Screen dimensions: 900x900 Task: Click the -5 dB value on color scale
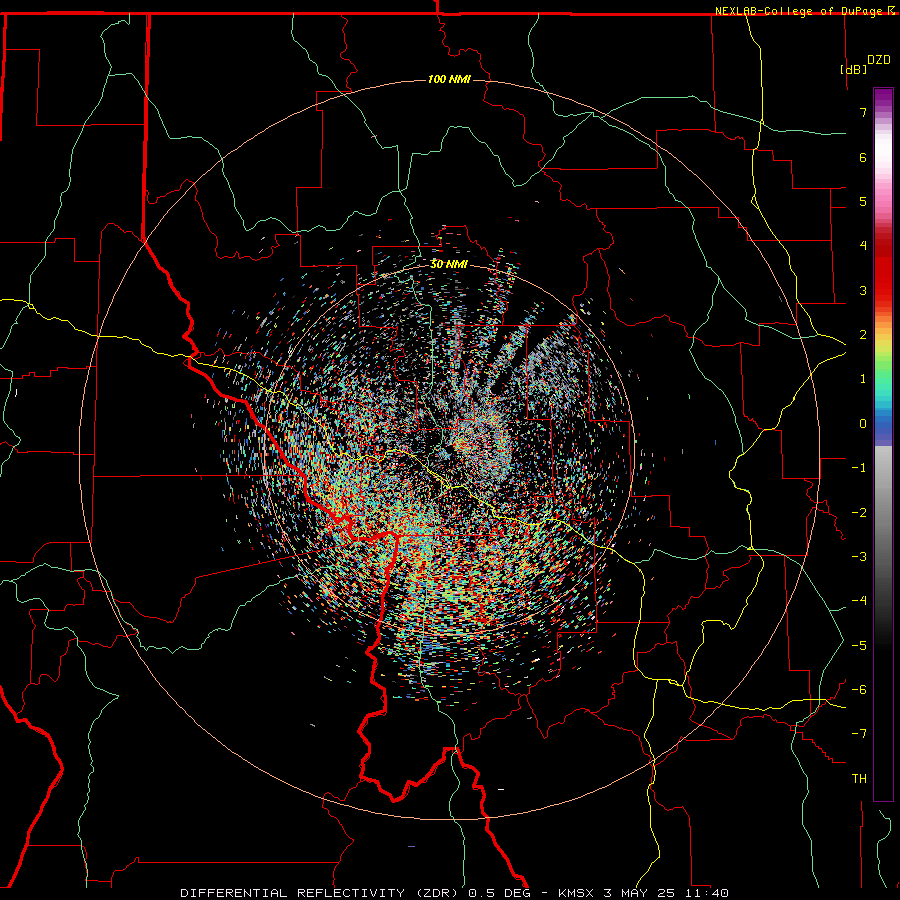click(859, 646)
